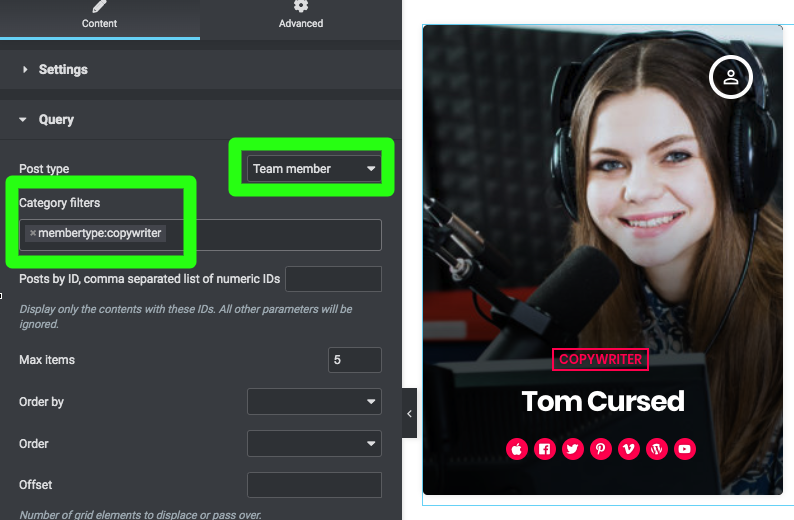Focus the Posts by ID input
This screenshot has width=794, height=520.
click(333, 279)
